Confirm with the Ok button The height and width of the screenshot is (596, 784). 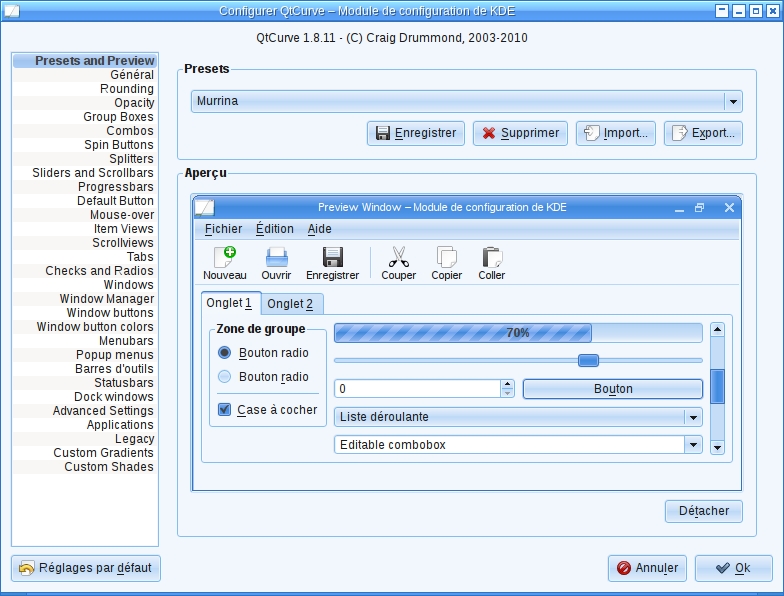click(734, 568)
